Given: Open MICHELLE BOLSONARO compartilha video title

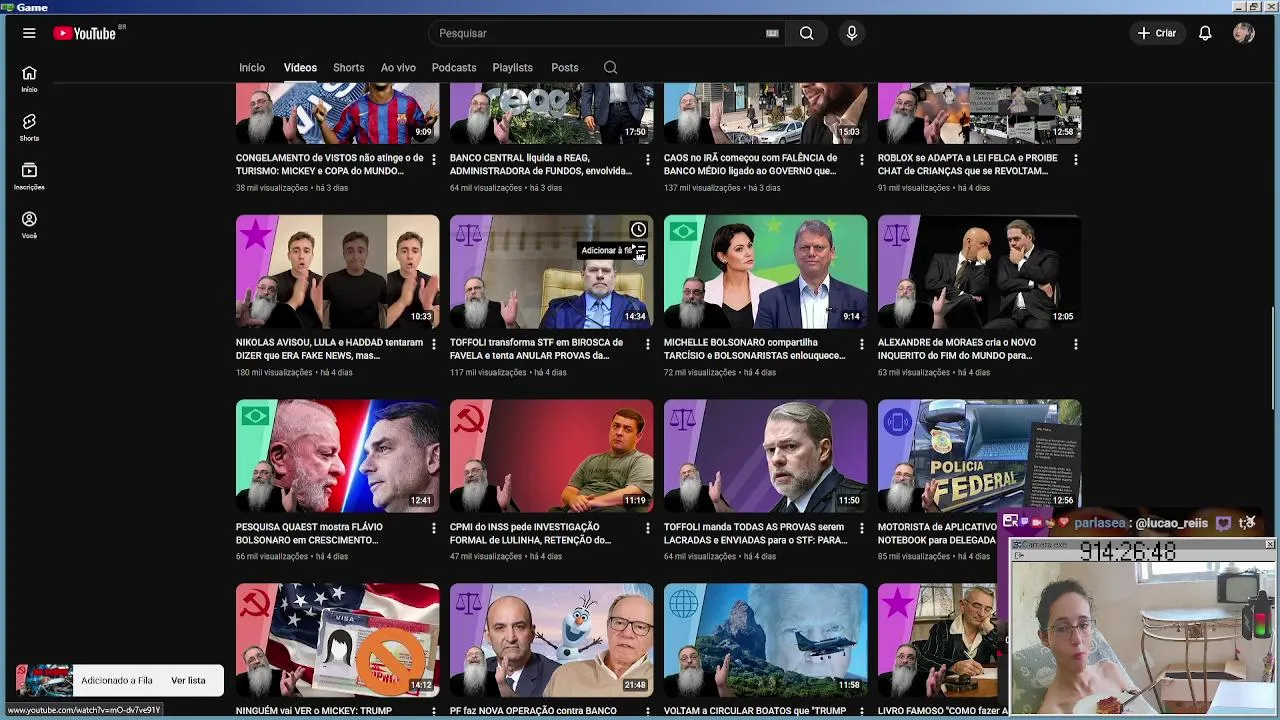Looking at the screenshot, I should (755, 349).
